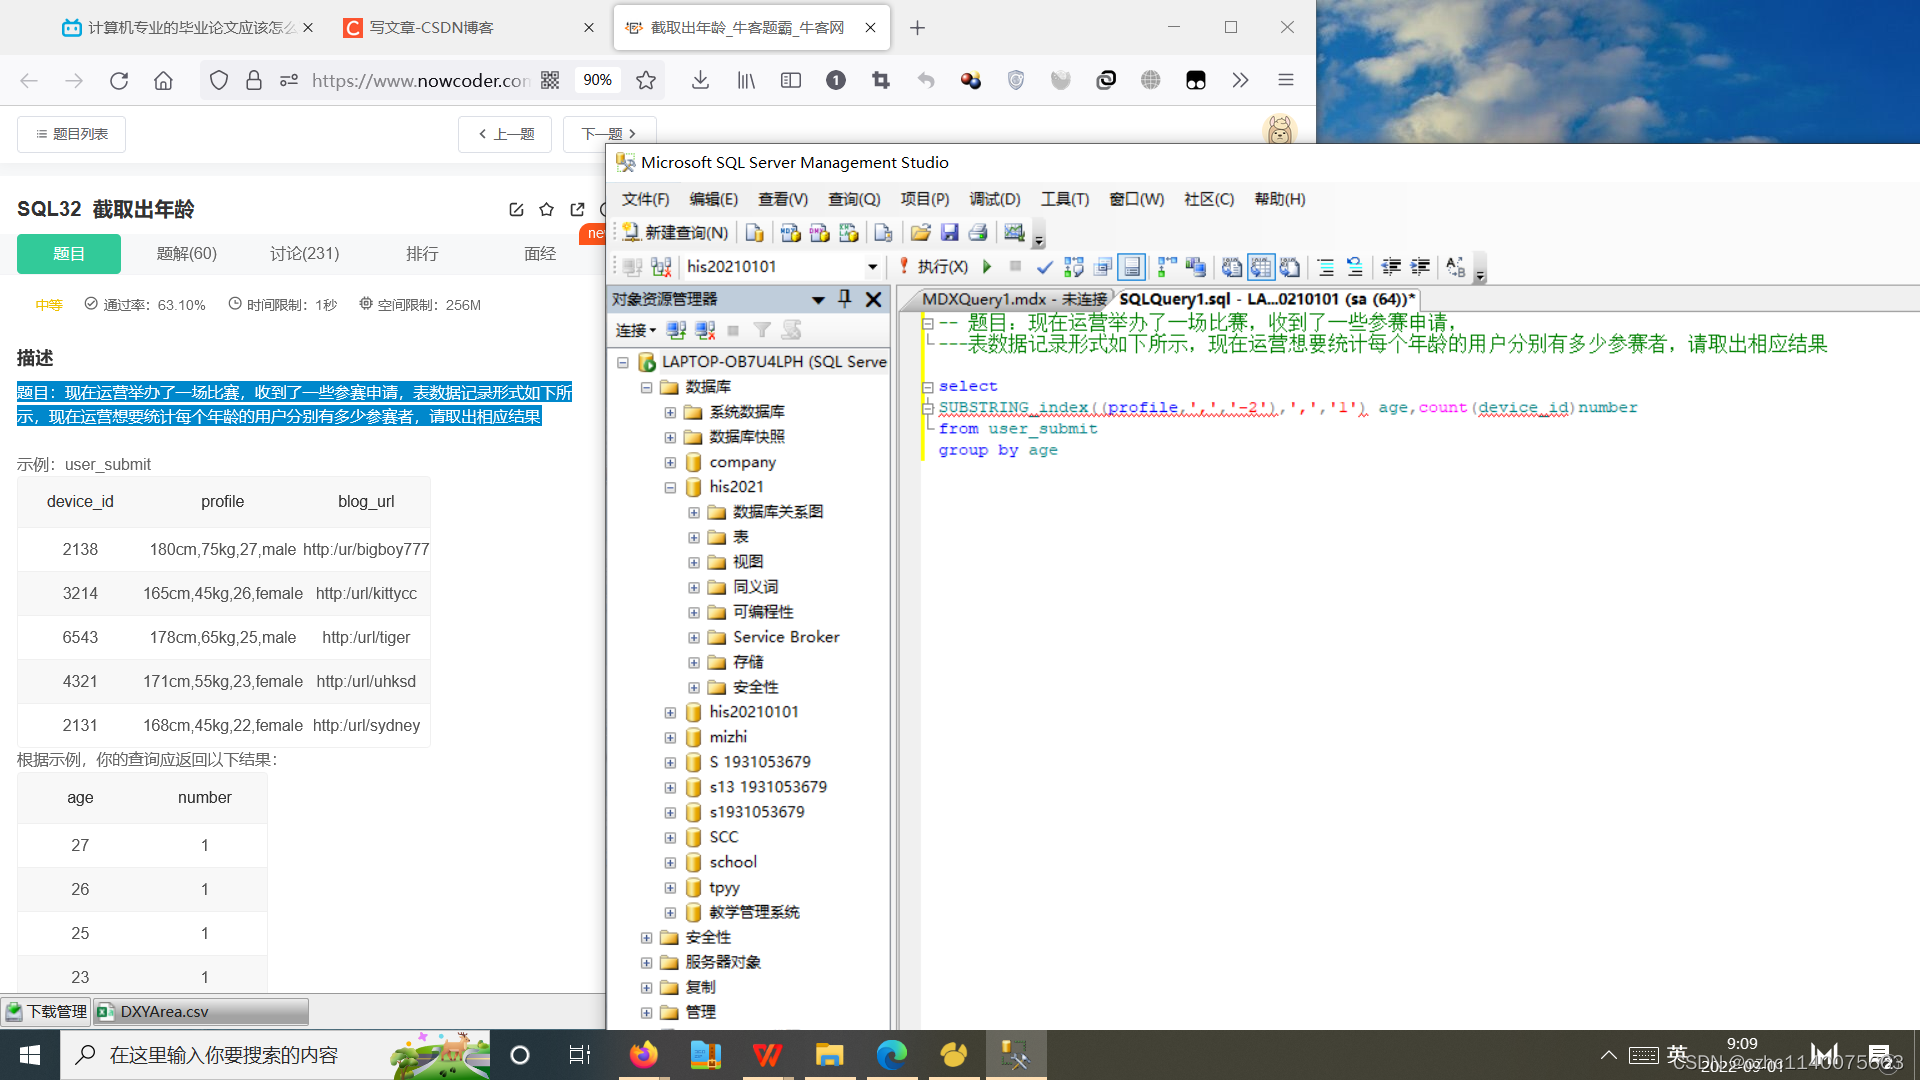This screenshot has width=1920, height=1080.
Task: Collapse the his2021 database node
Action: coord(670,488)
